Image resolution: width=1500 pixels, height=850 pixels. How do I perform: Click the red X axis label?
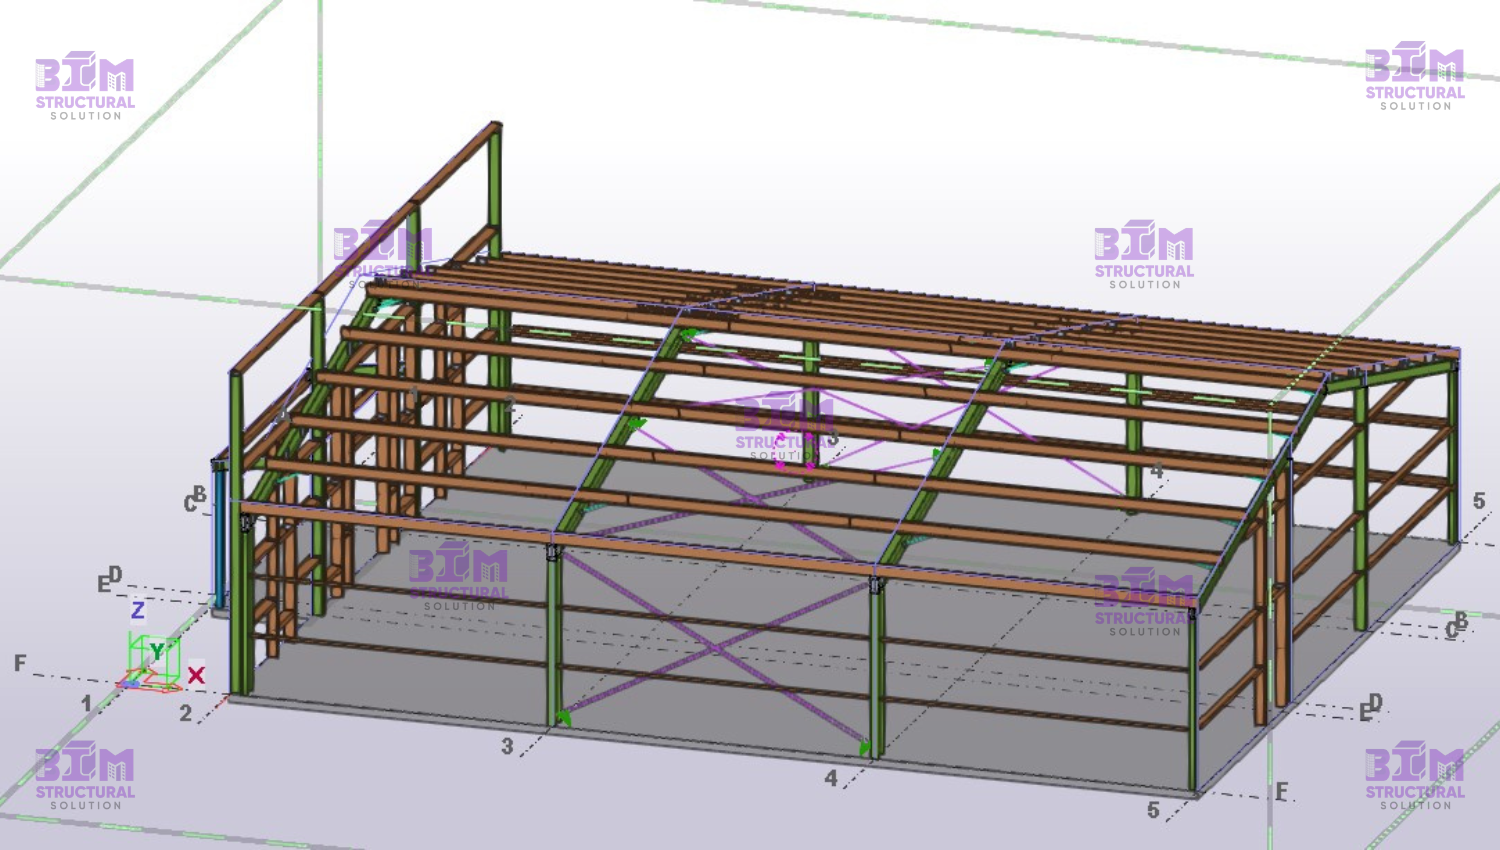[x=196, y=675]
